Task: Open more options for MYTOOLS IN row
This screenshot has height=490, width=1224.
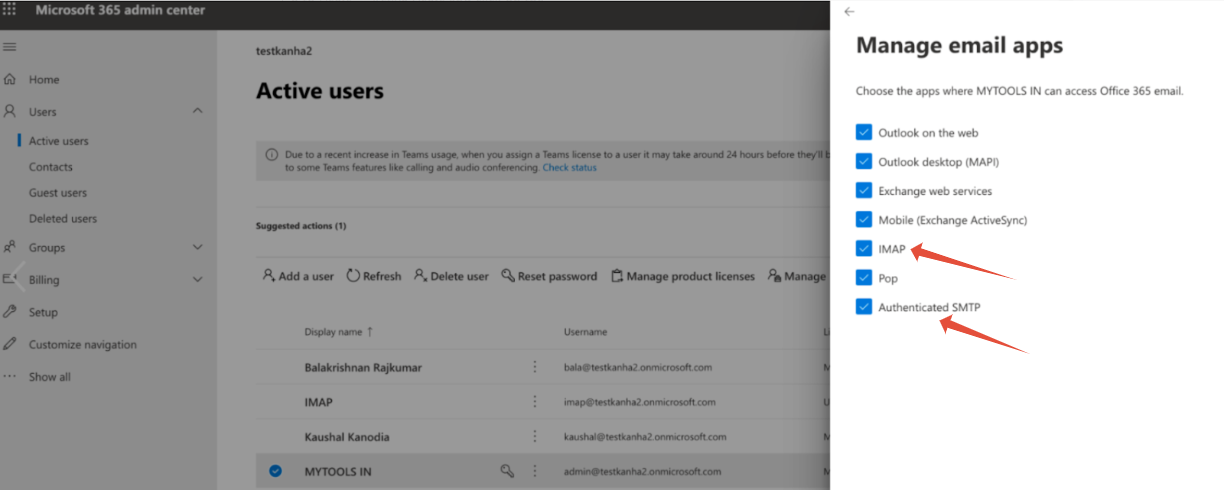Action: pyautogui.click(x=535, y=470)
